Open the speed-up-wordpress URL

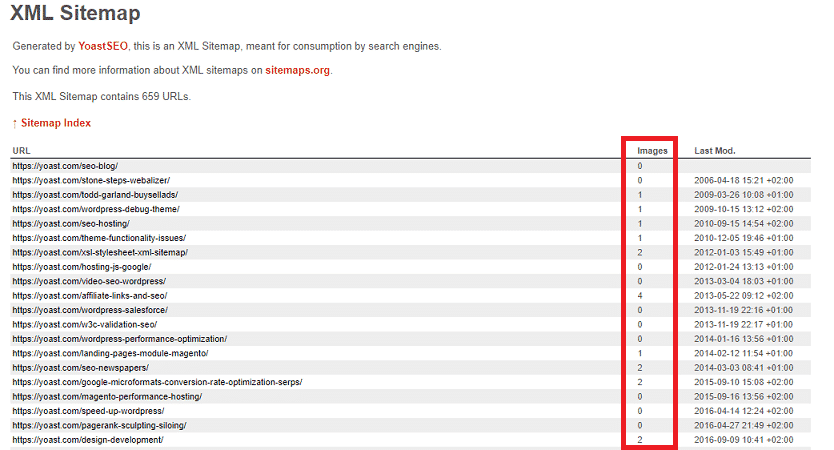click(88, 411)
